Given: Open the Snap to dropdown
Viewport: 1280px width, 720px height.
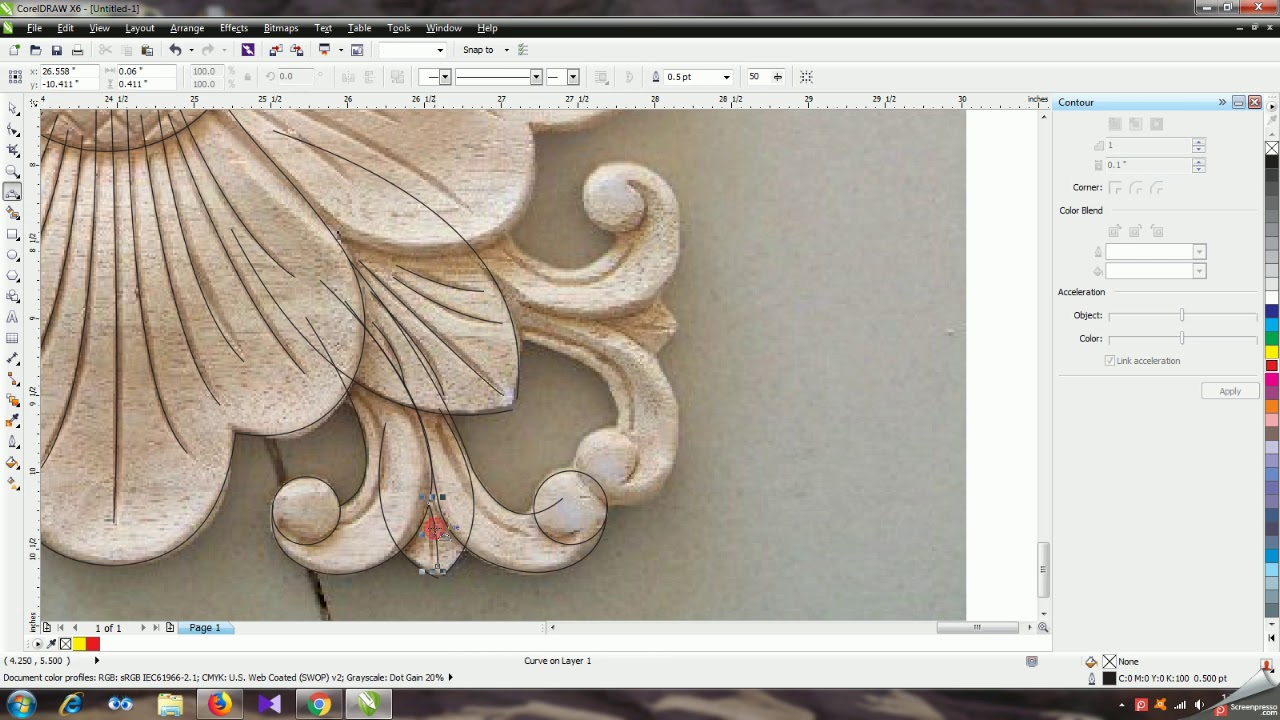Looking at the screenshot, I should tap(506, 50).
